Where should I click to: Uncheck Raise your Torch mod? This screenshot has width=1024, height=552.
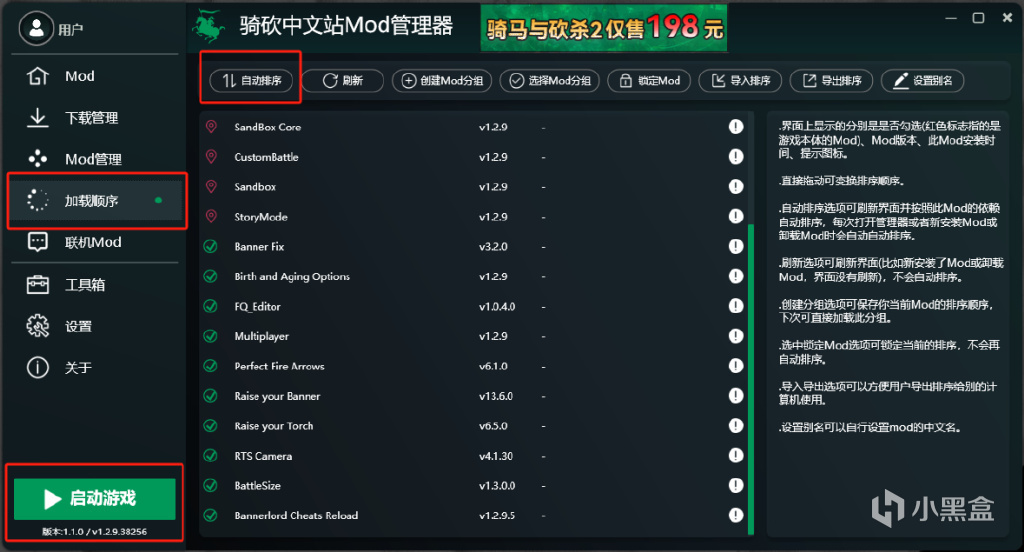coord(210,426)
